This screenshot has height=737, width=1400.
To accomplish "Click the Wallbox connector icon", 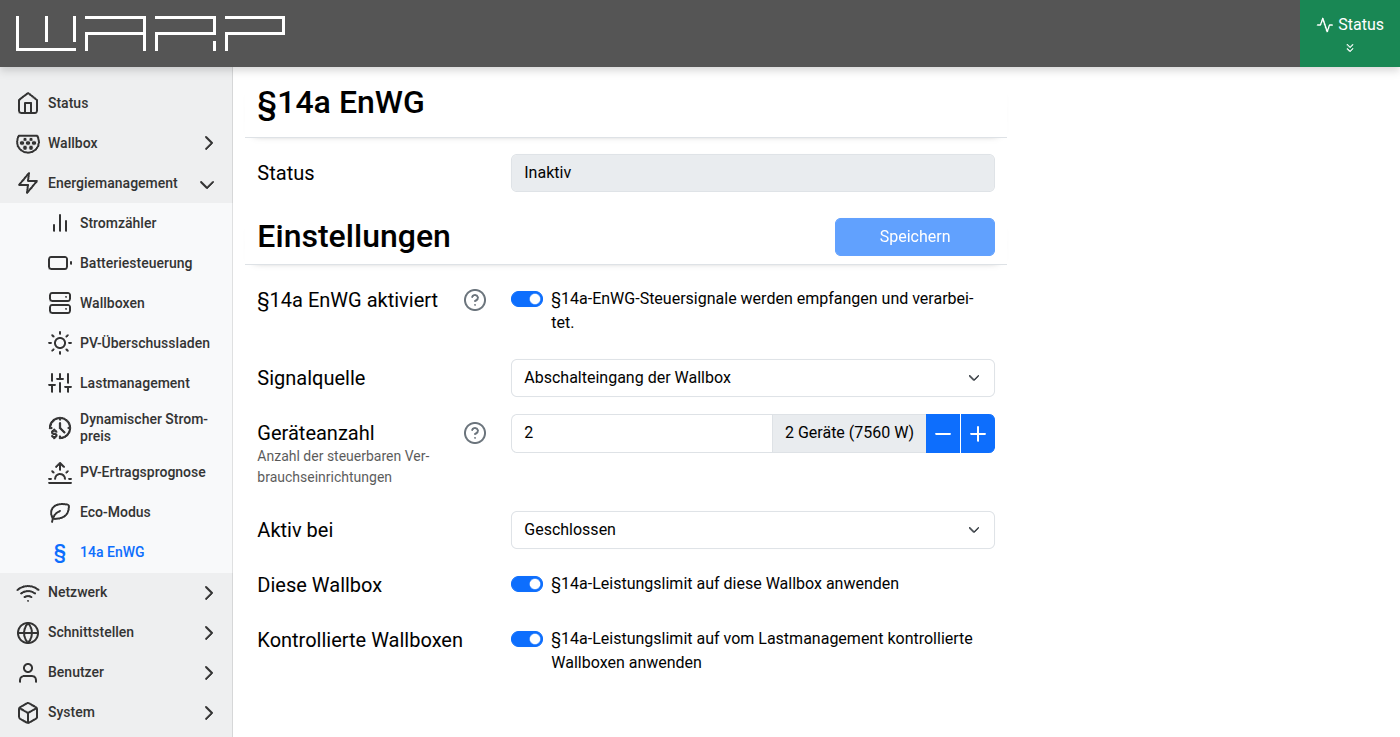I will pos(28,143).
